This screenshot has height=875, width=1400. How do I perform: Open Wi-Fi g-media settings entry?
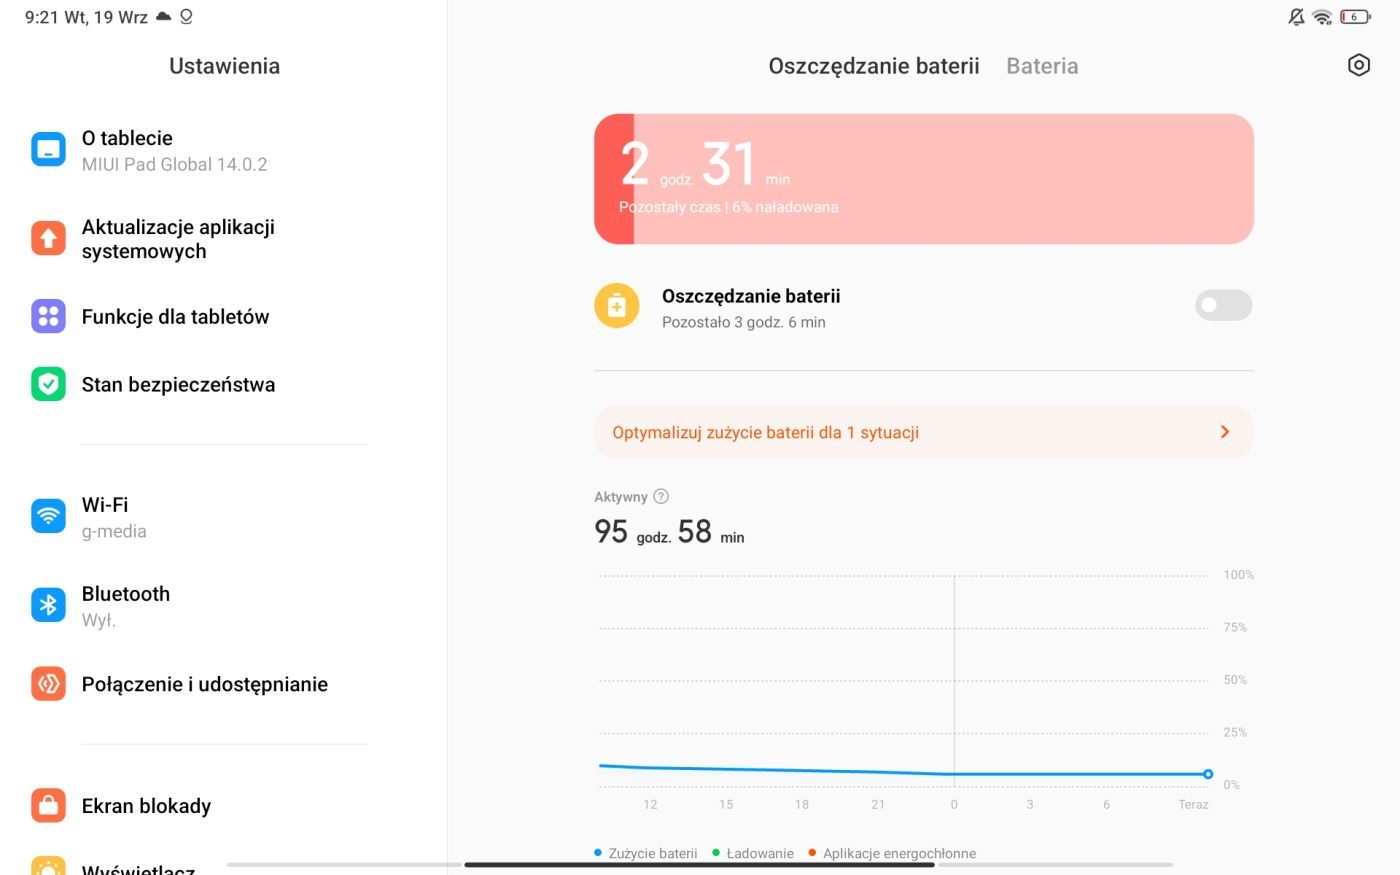pos(224,516)
